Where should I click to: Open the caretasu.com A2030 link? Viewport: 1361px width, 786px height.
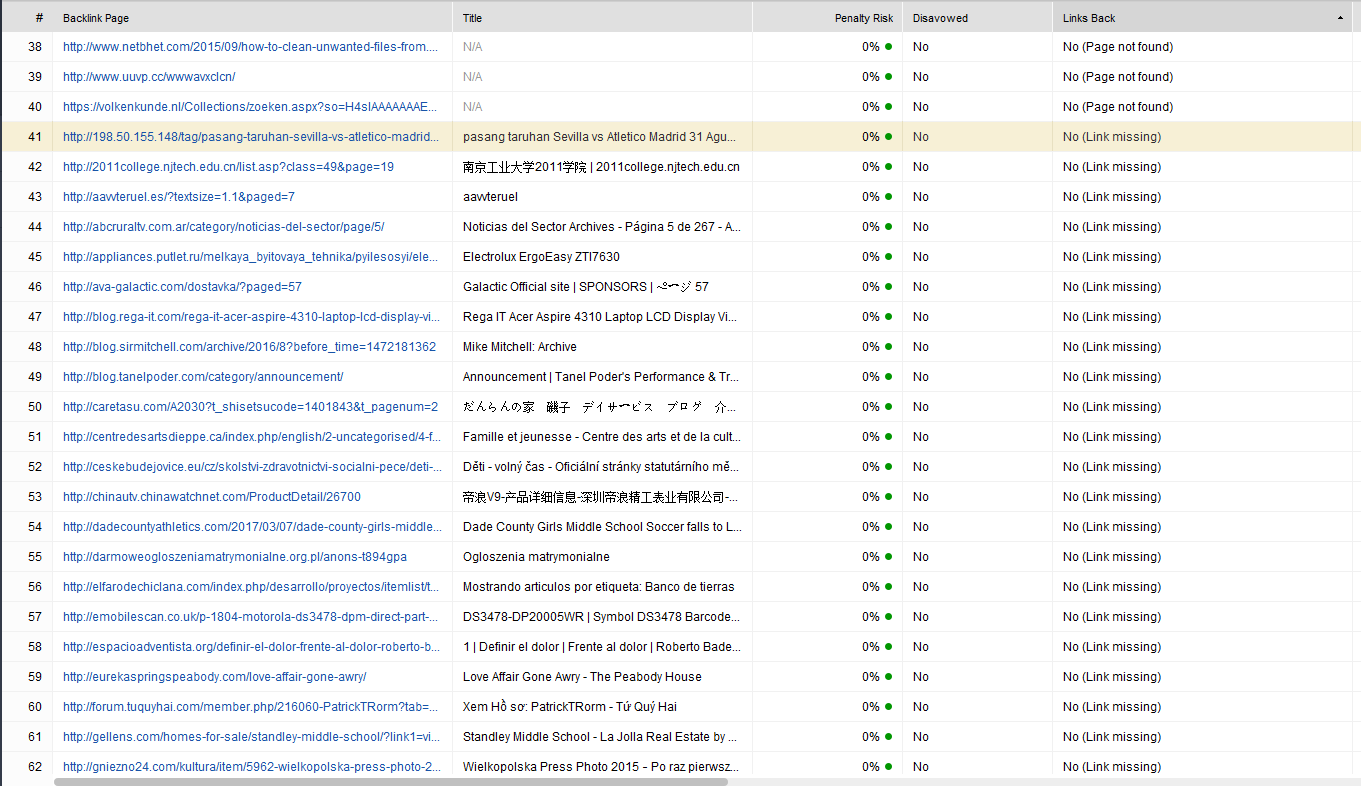(250, 407)
